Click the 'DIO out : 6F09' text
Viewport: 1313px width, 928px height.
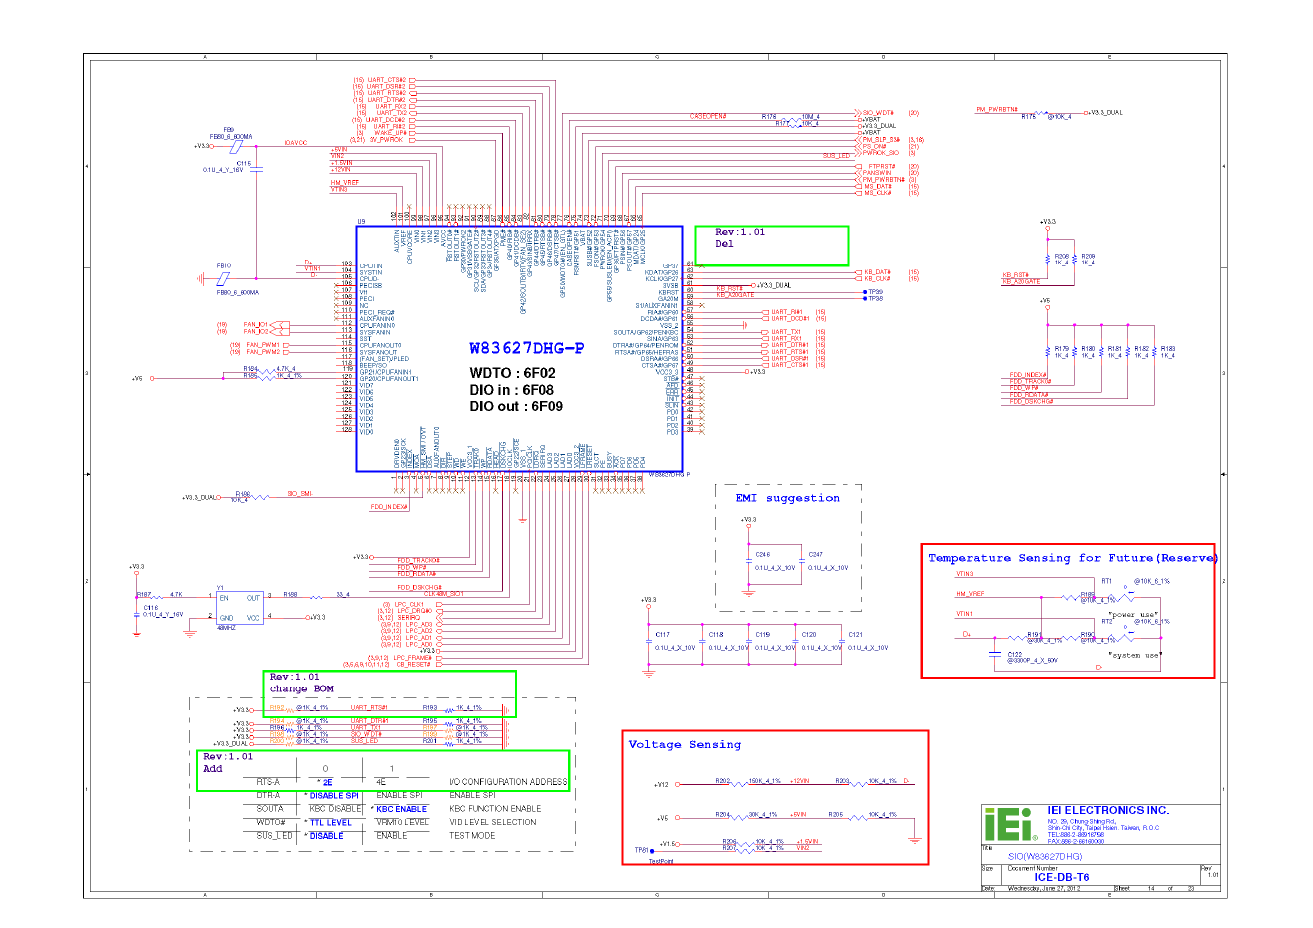tap(516, 407)
